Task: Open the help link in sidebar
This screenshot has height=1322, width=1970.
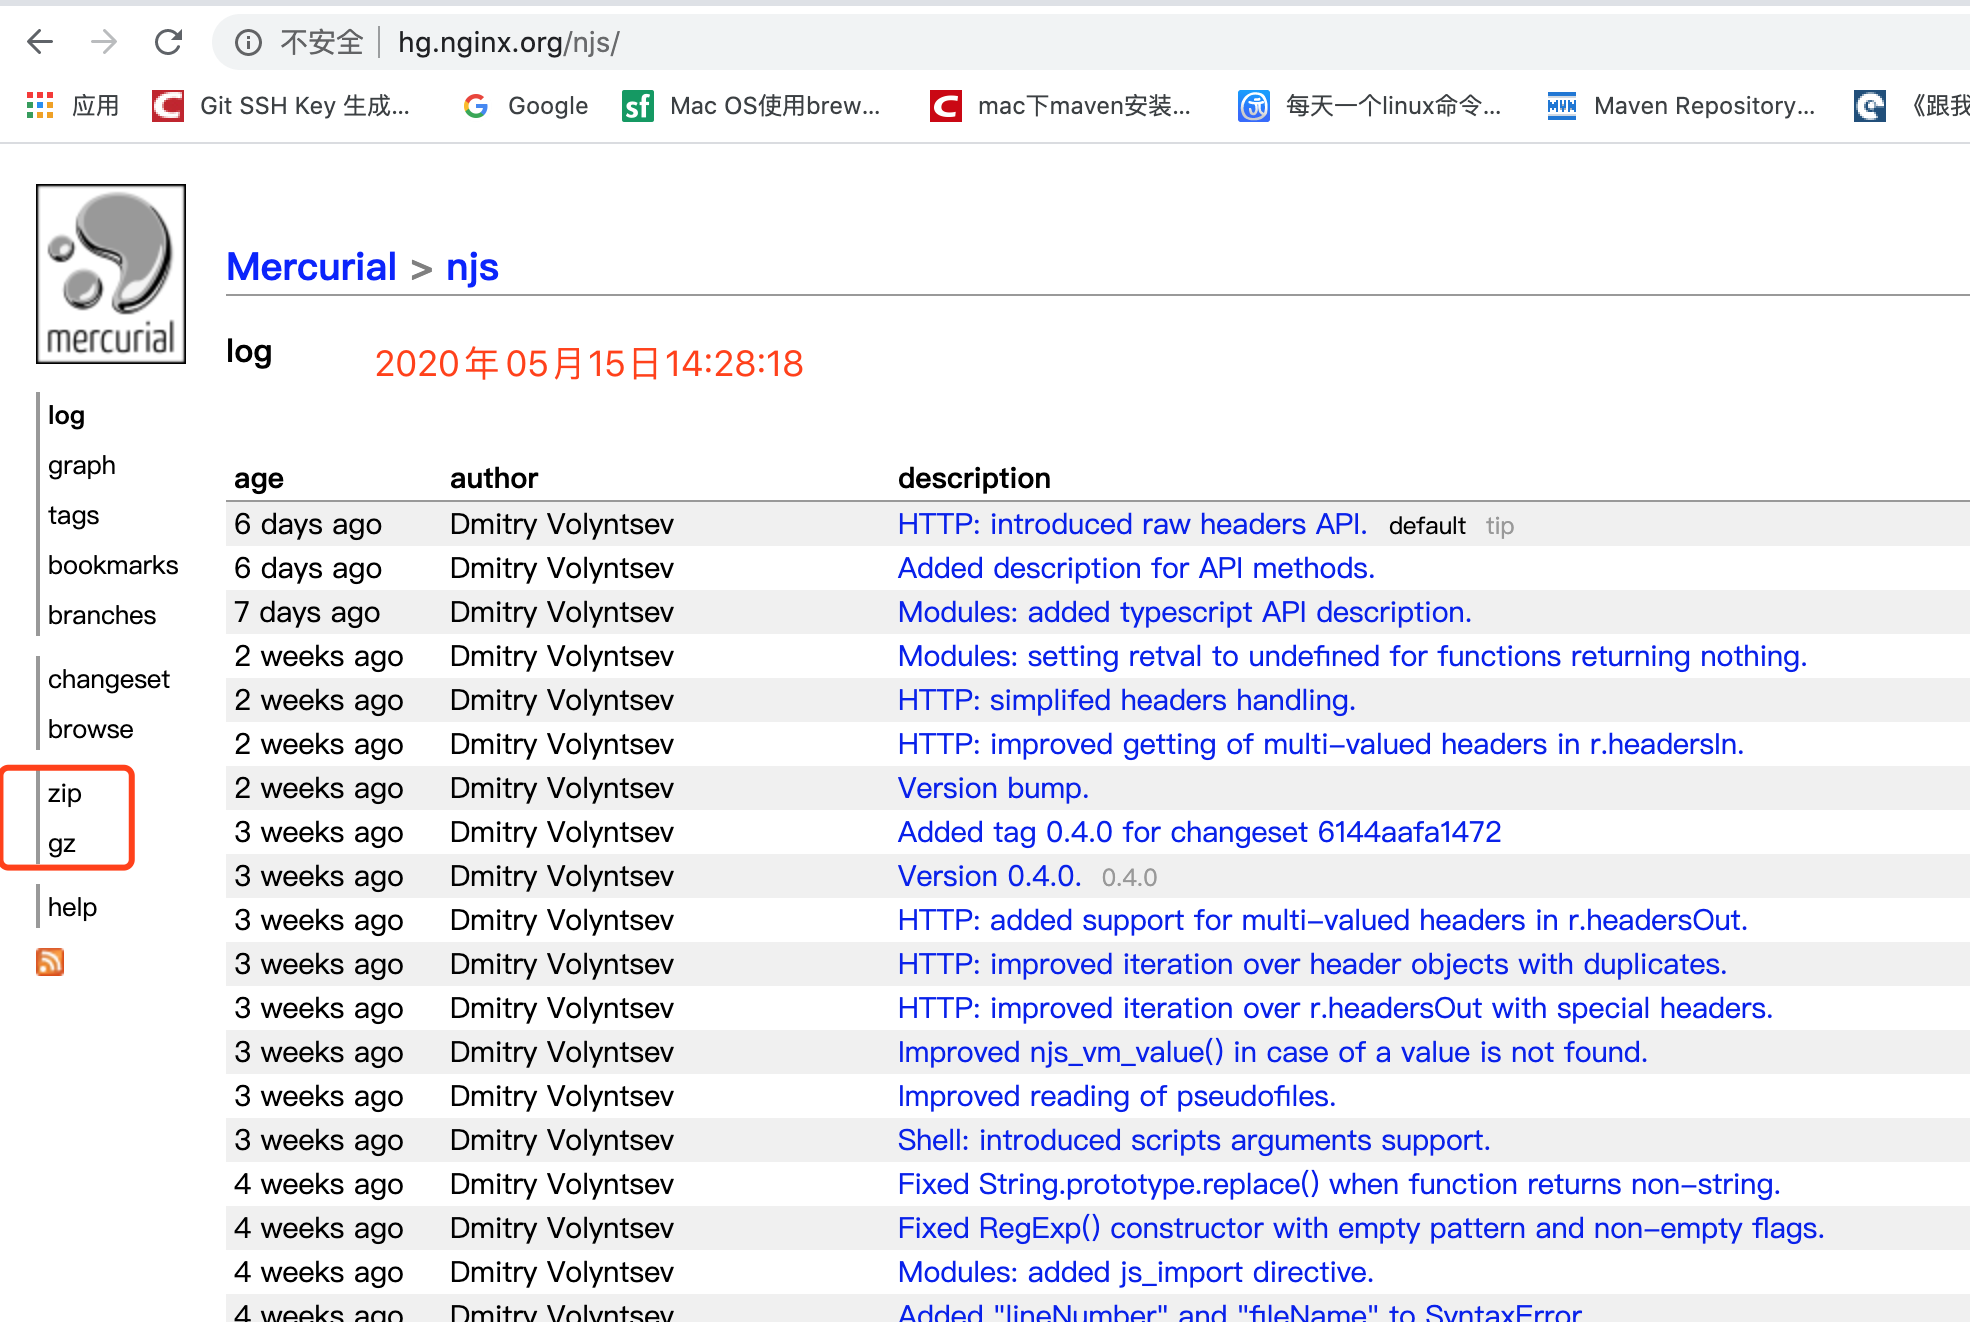Action: point(72,907)
